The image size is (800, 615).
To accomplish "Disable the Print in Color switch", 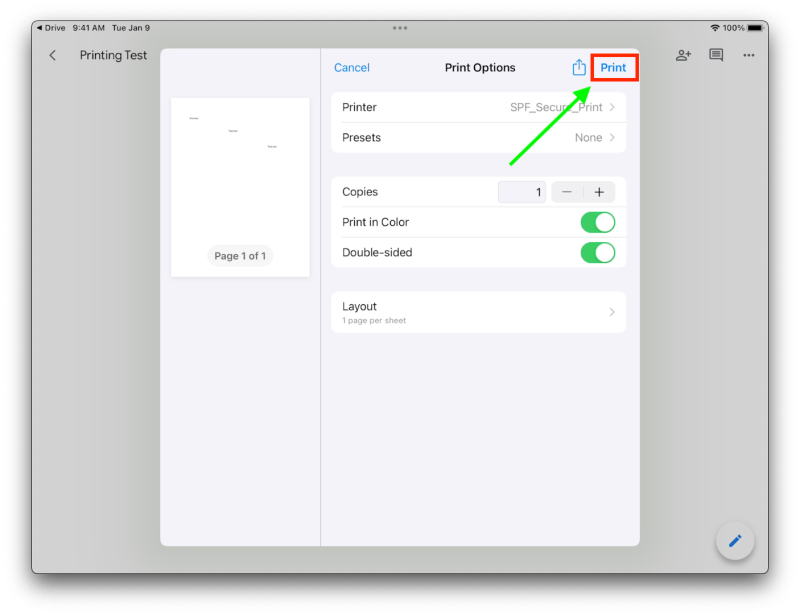I will tap(597, 222).
